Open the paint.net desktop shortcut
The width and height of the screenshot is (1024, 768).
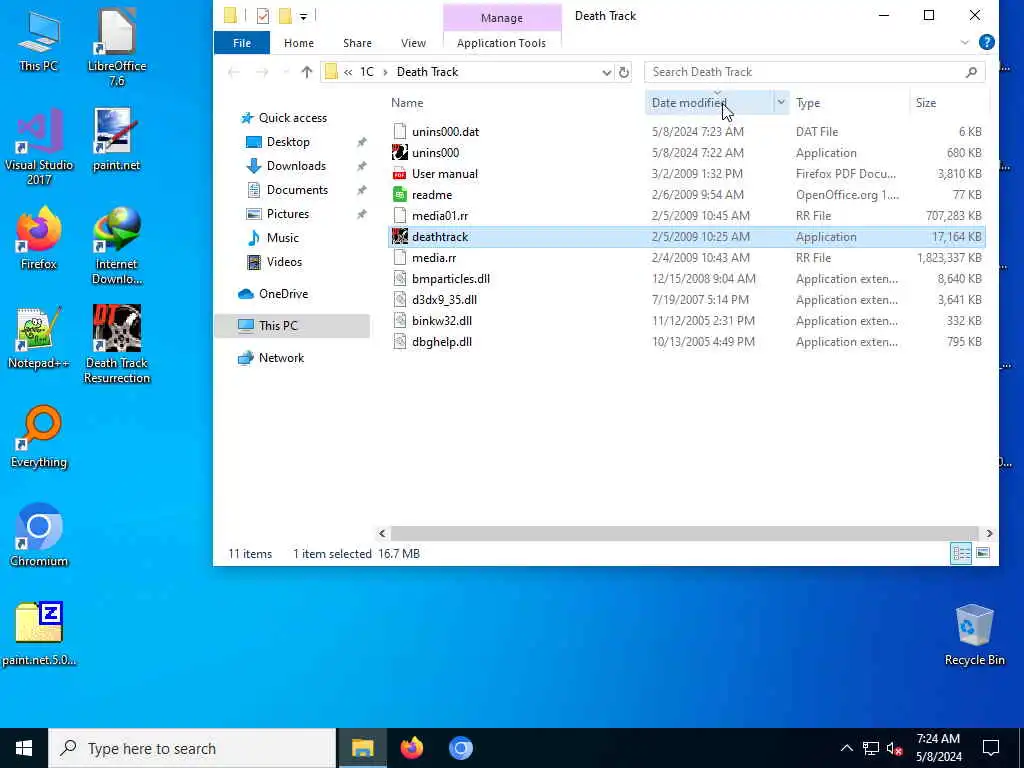(x=116, y=140)
